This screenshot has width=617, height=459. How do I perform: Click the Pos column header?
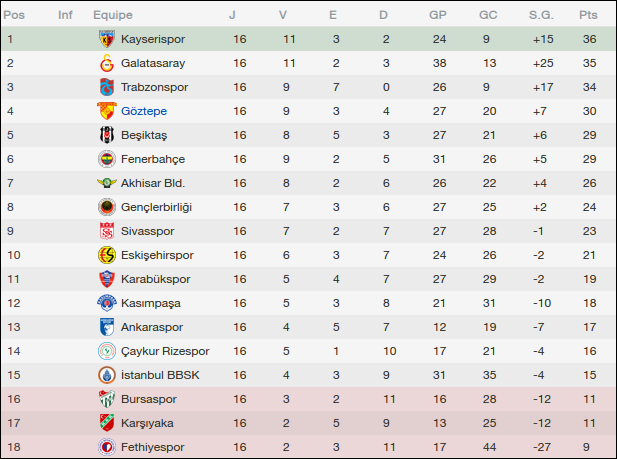coord(15,15)
